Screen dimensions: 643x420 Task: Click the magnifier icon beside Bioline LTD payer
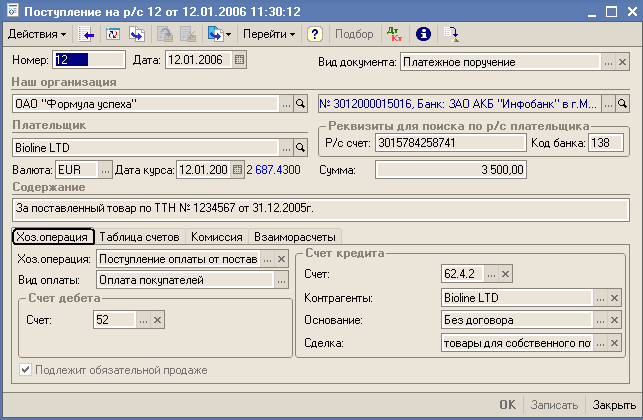(299, 146)
